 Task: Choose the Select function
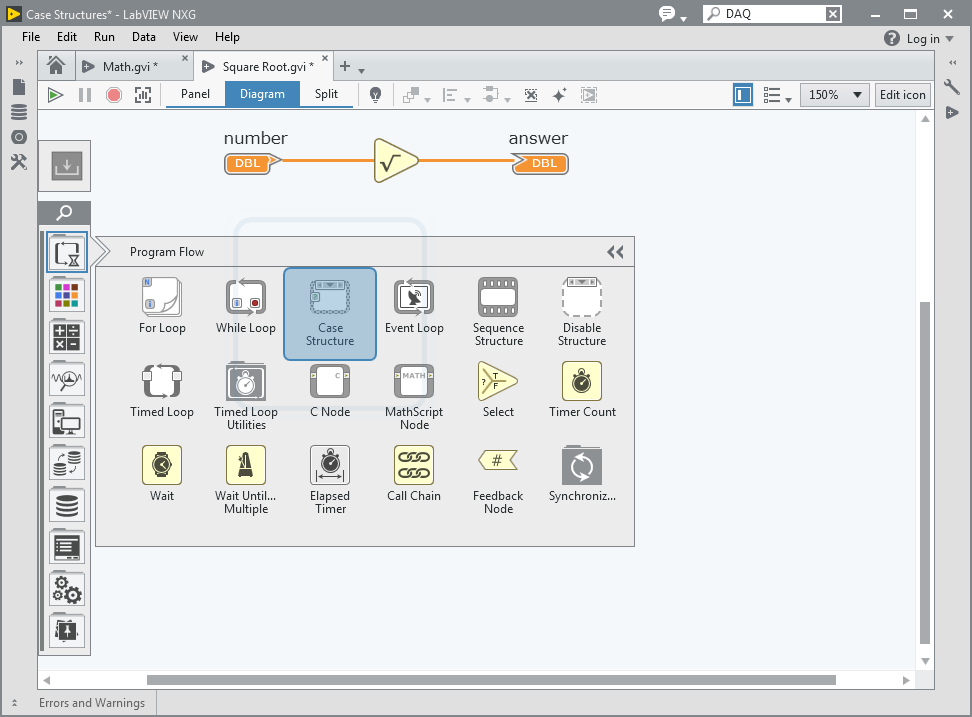pyautogui.click(x=498, y=390)
